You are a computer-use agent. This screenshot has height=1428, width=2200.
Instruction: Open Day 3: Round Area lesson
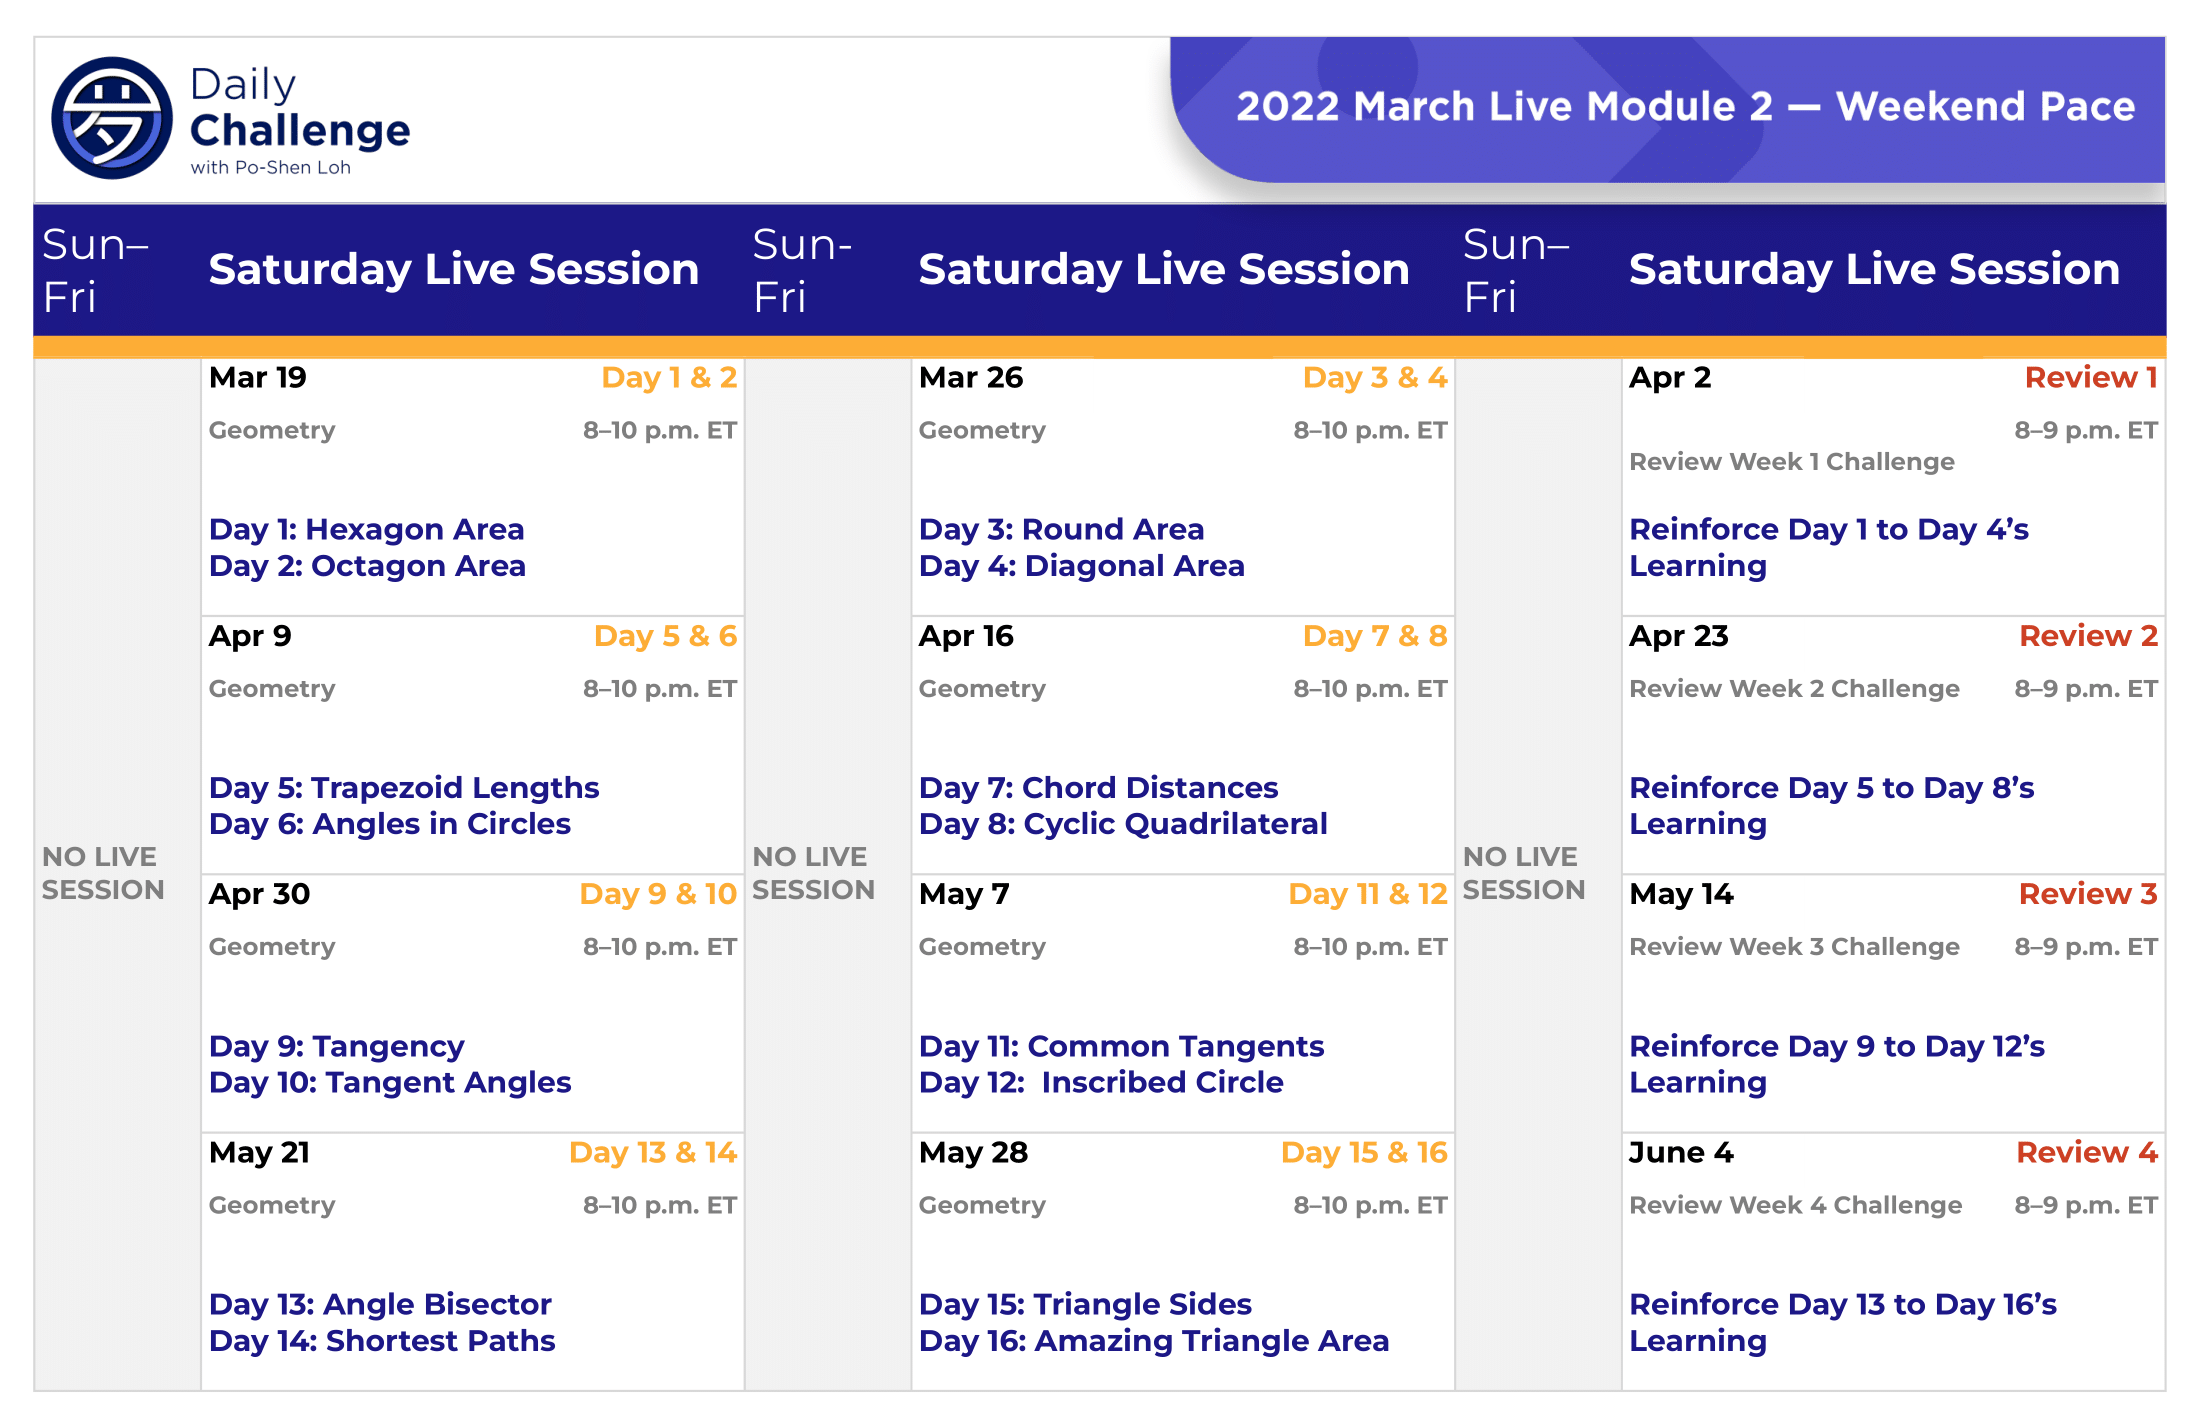1061,529
